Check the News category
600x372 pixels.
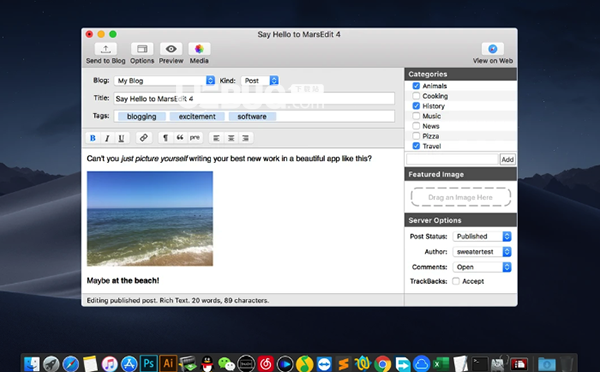(416, 126)
